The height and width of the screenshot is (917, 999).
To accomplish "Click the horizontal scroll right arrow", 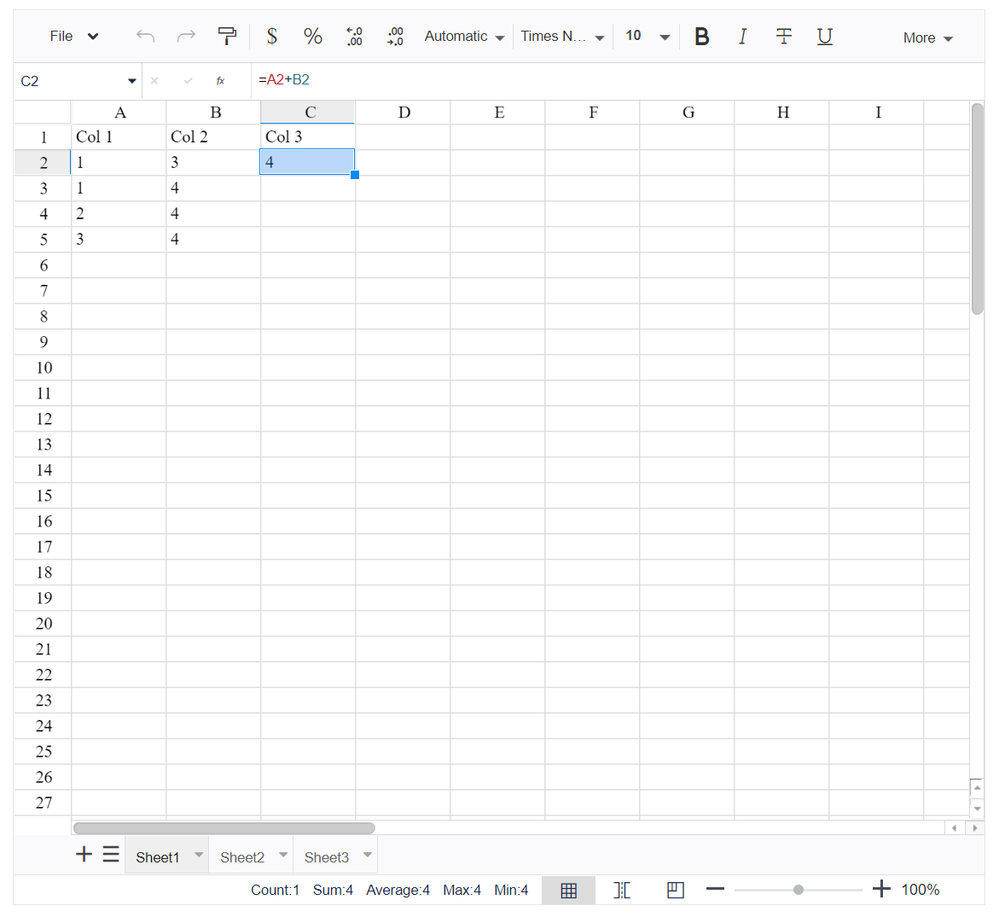I will pos(975,828).
